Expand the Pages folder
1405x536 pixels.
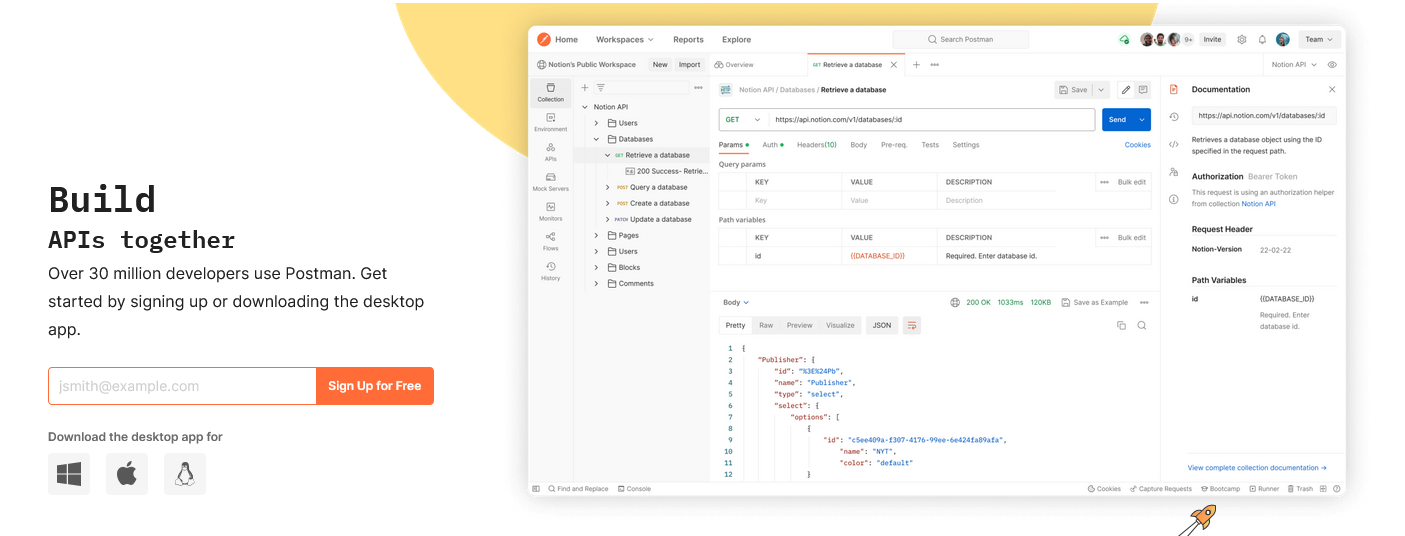[597, 235]
